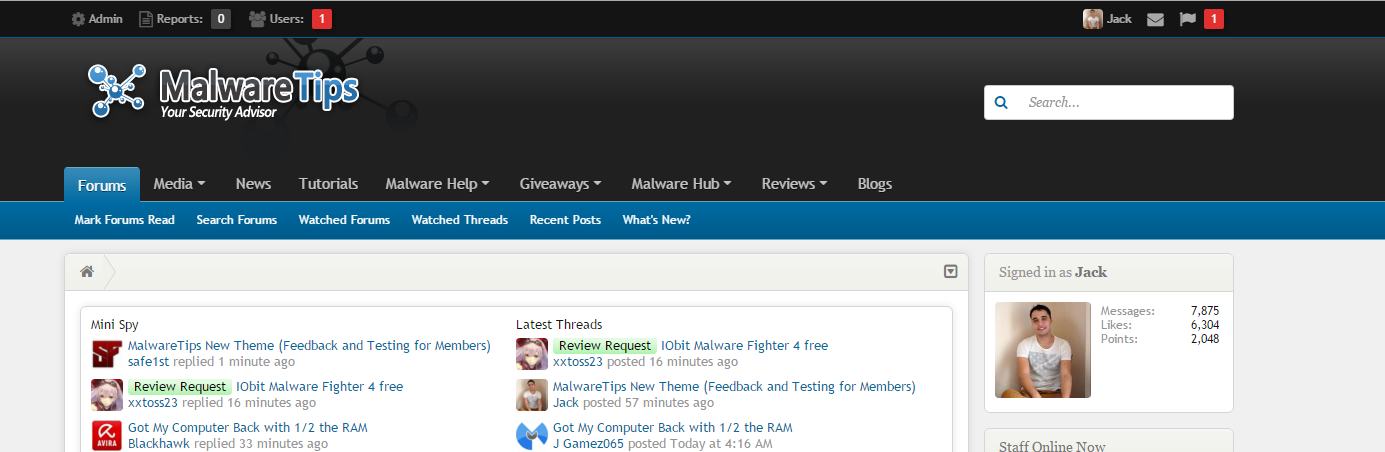Click xxtoss23's avatar in Mini Spy
The height and width of the screenshot is (452, 1385).
coord(107,395)
